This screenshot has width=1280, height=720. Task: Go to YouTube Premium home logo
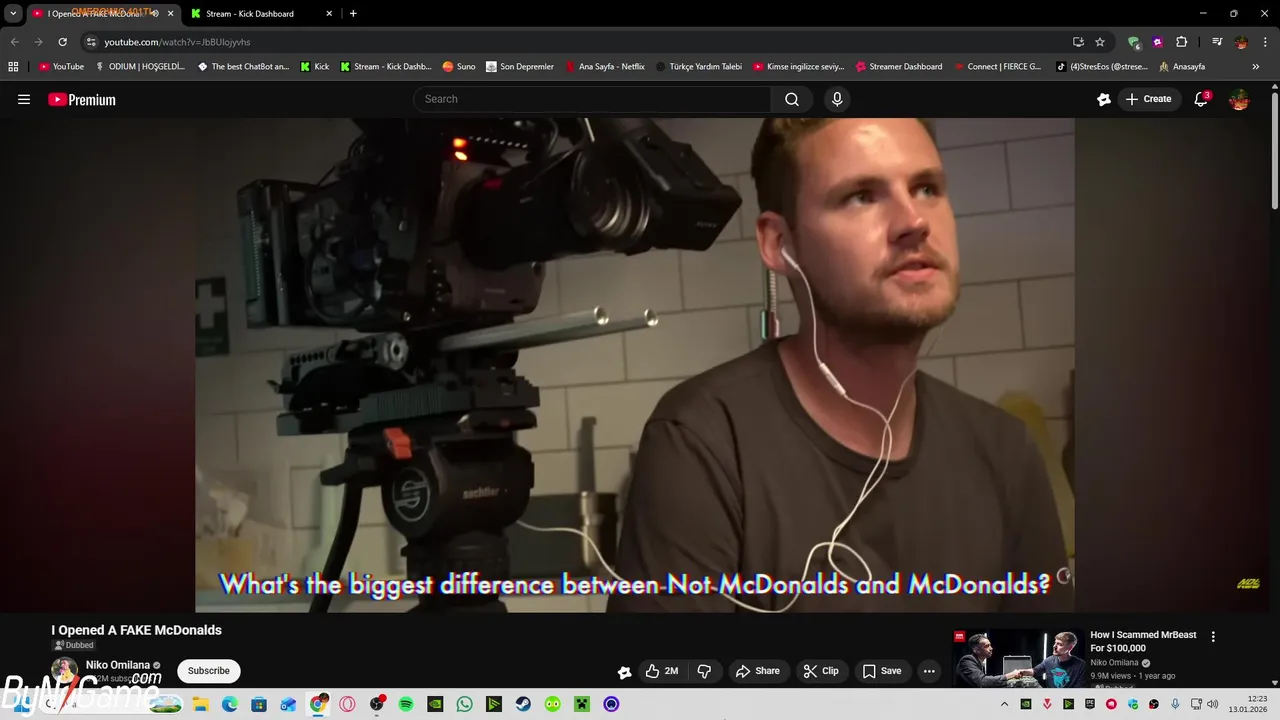click(82, 99)
